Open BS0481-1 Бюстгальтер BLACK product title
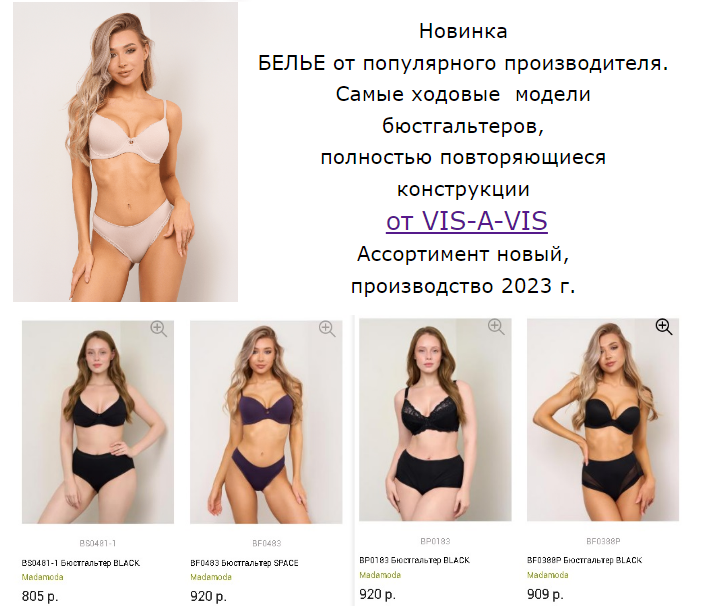Screen dimensions: 709x606 click(81, 563)
